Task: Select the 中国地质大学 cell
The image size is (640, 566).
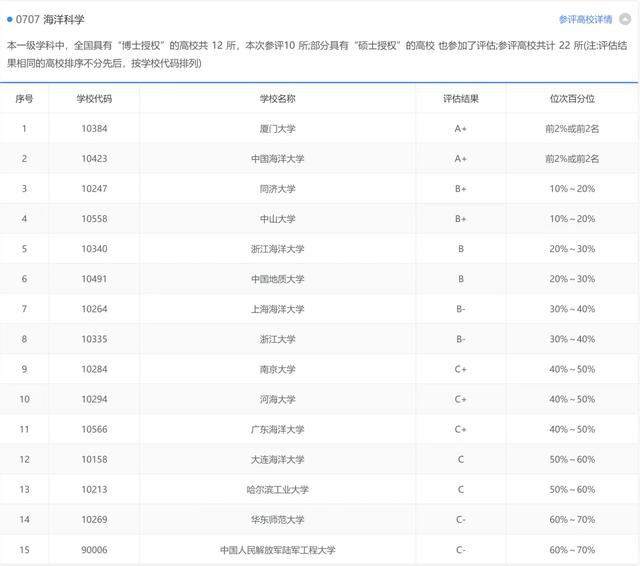Action: coord(278,279)
